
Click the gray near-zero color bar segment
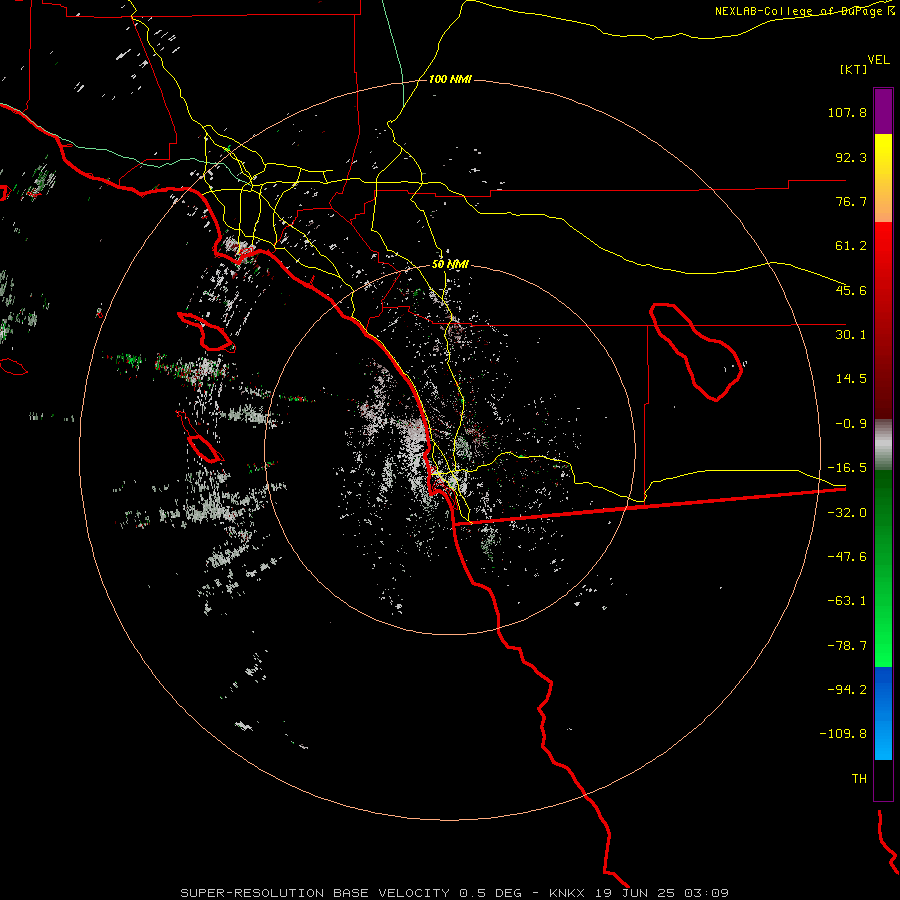883,444
